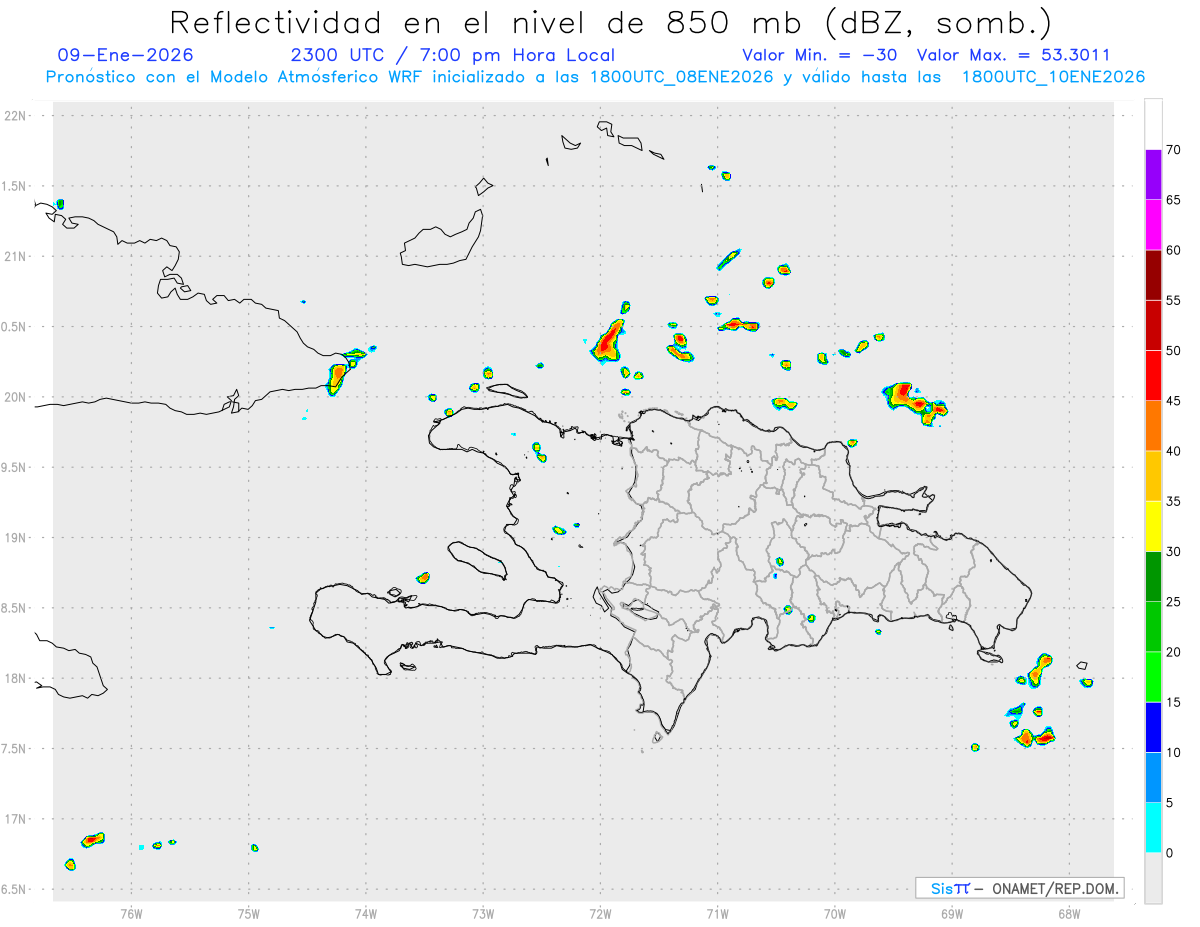
Task: Click the '74W' longitude axis label
Action: point(366,913)
